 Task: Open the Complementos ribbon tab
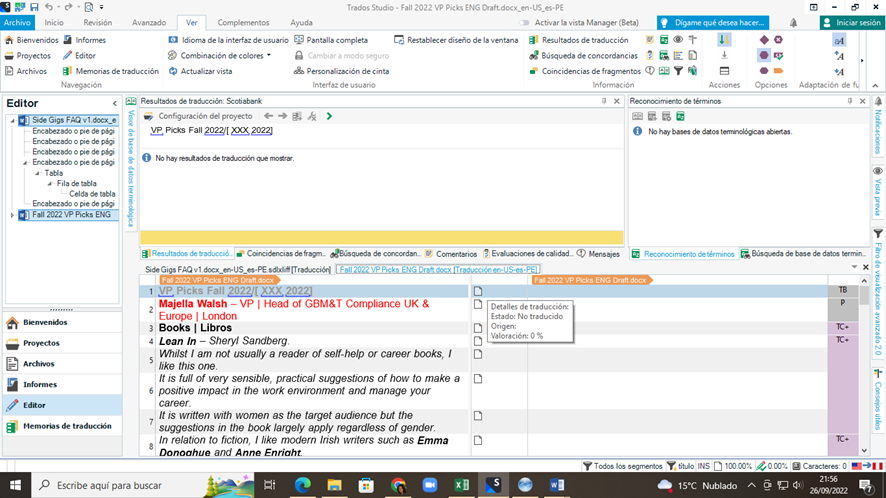(244, 23)
